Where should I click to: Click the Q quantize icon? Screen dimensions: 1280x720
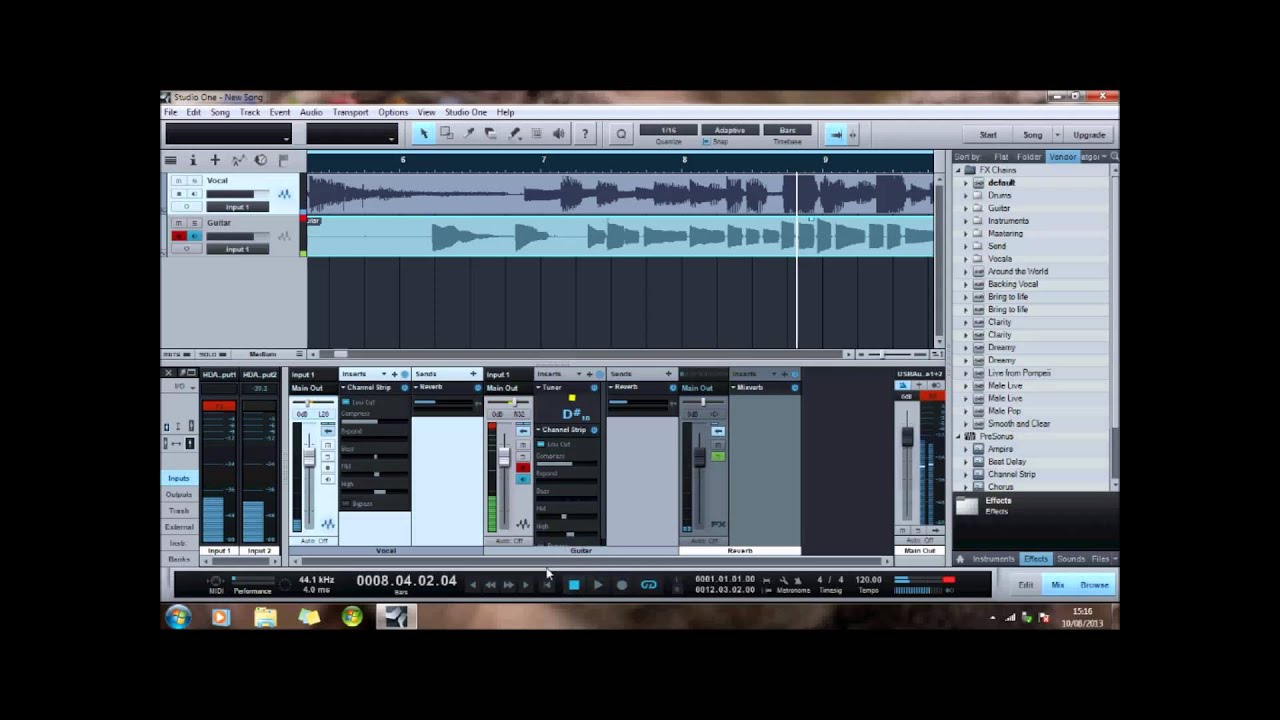point(621,134)
